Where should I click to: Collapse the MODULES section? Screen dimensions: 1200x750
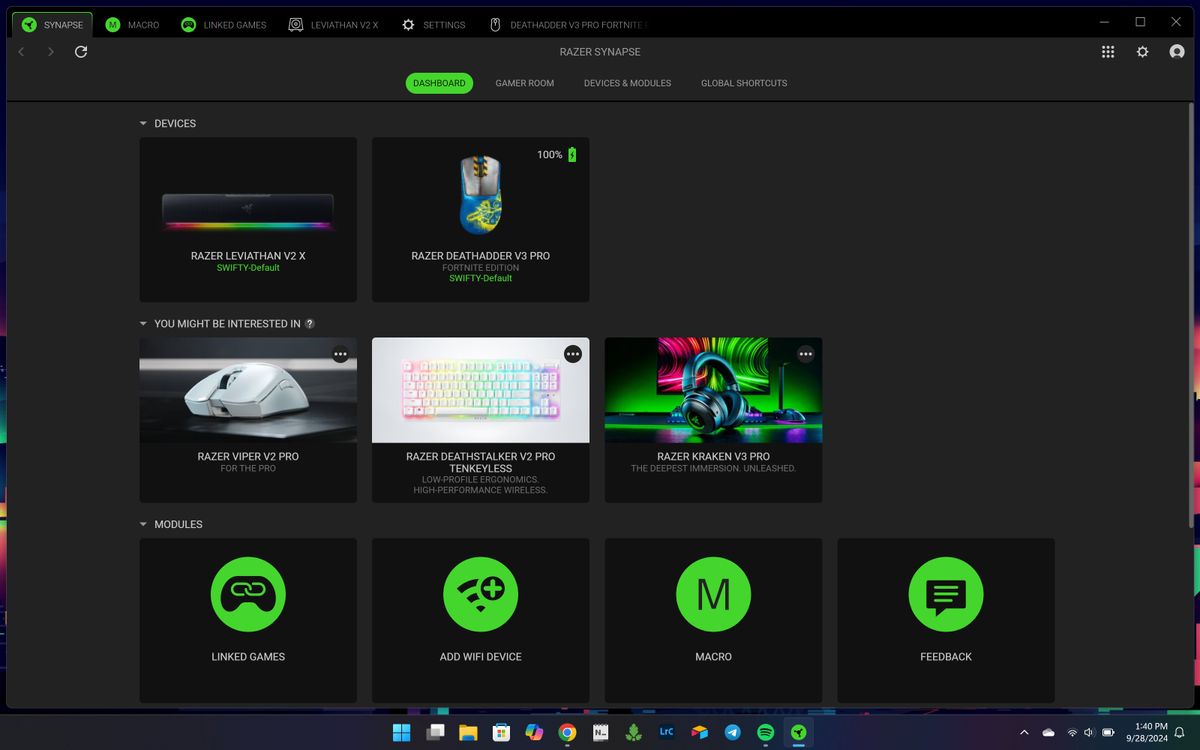(x=142, y=524)
